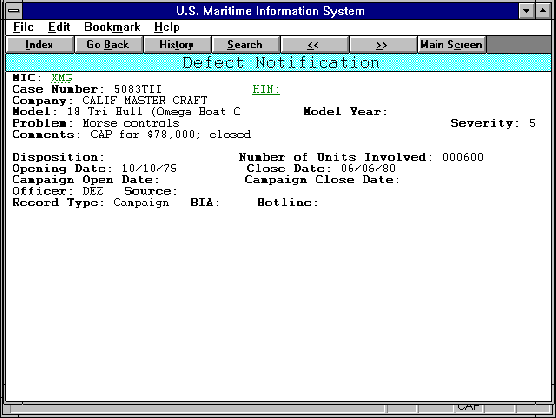Select the Severity value 5
Screen dimensions: 556x418
[x=532, y=123]
